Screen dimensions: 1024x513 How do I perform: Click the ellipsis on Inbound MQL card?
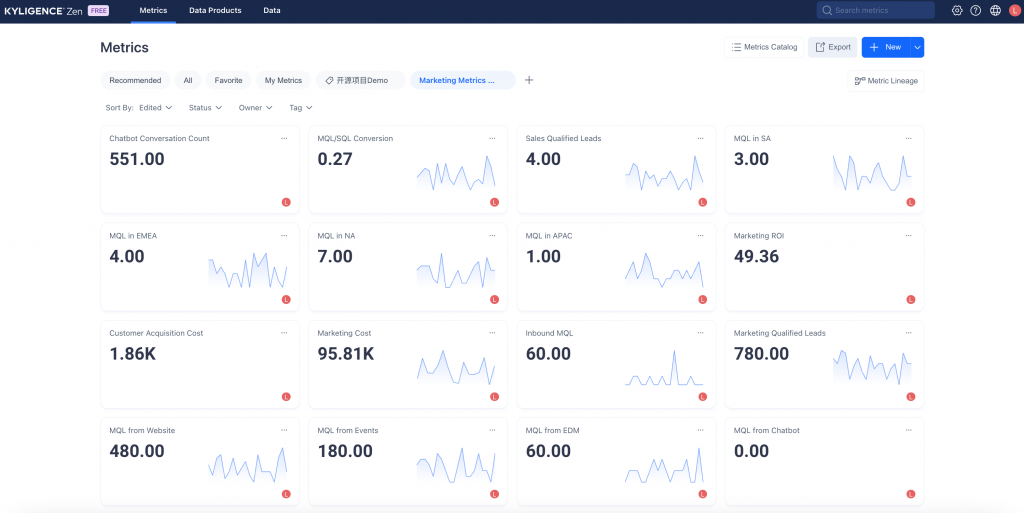tap(700, 333)
